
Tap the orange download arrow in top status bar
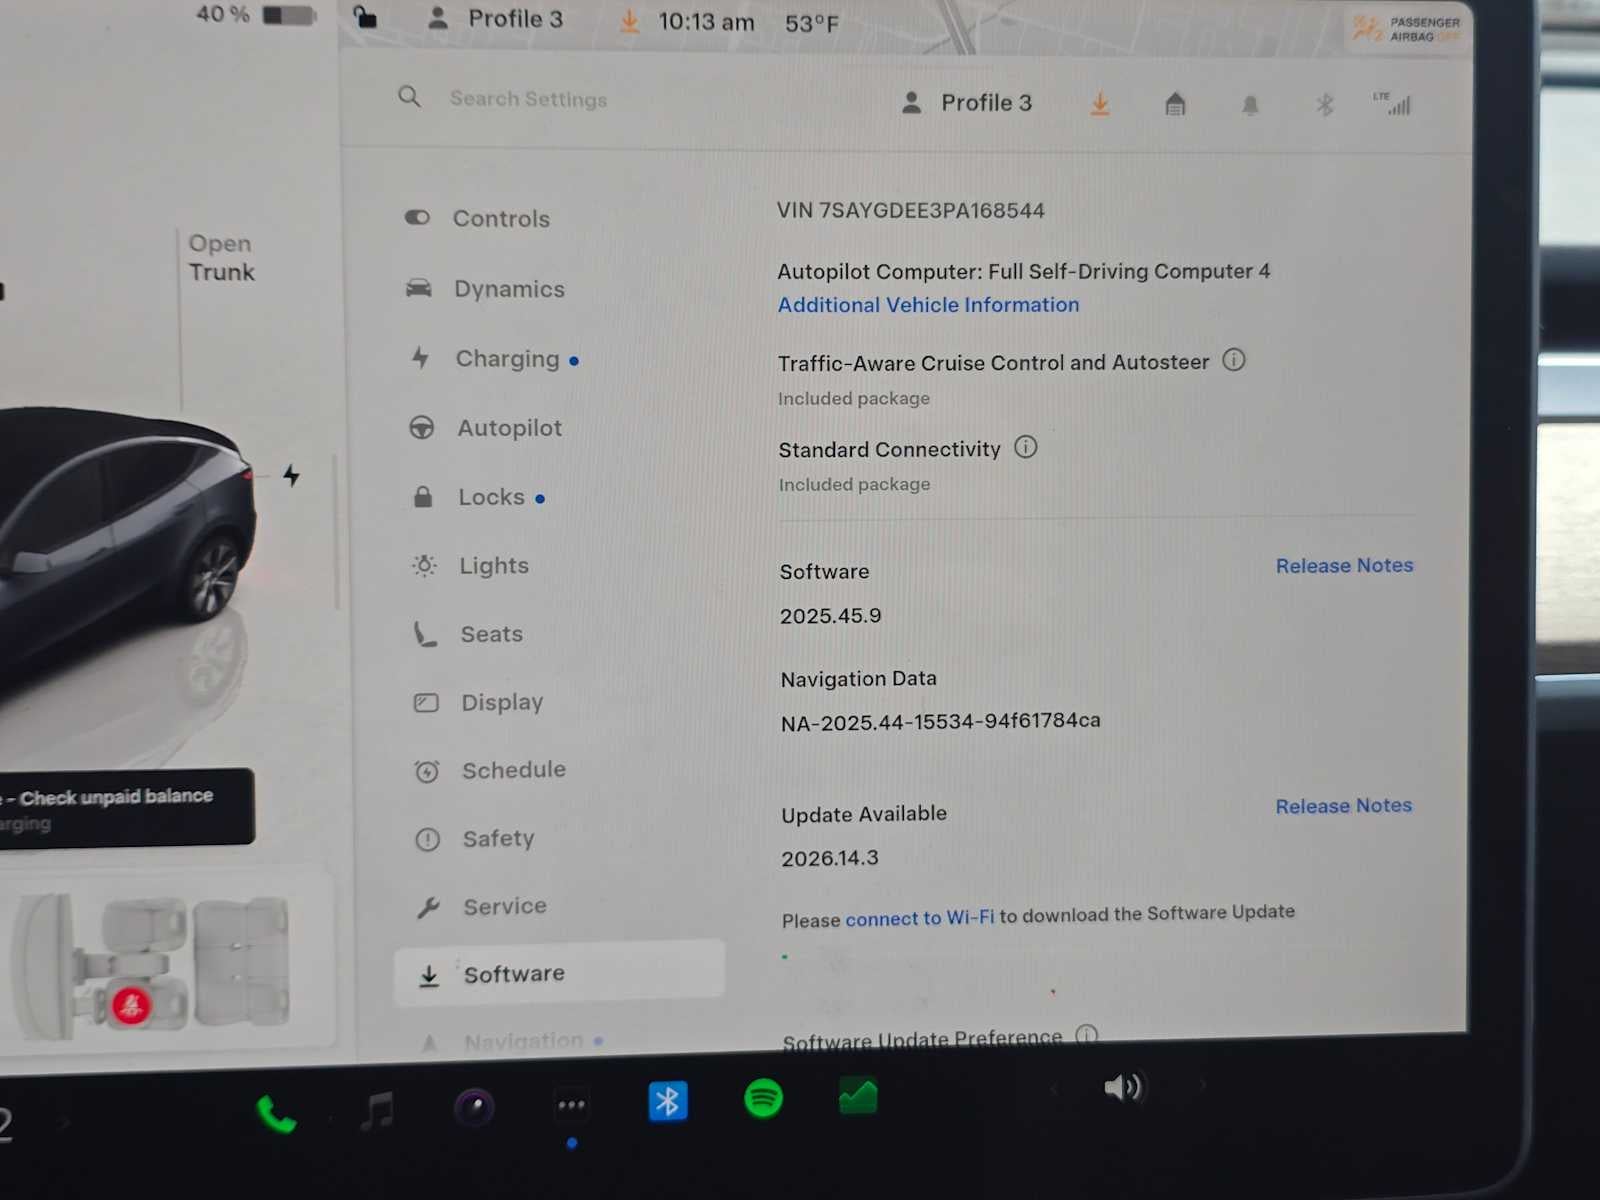click(629, 21)
